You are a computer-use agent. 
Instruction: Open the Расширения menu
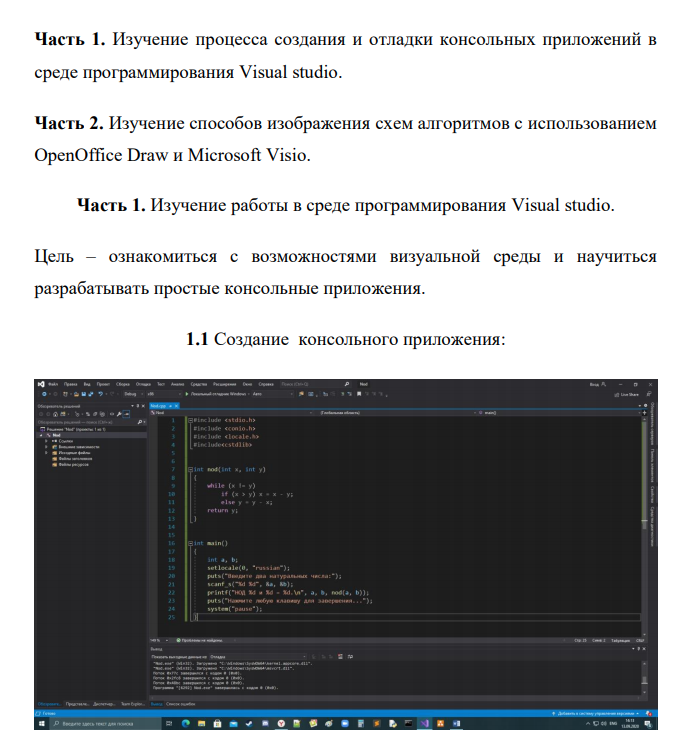pos(224,384)
